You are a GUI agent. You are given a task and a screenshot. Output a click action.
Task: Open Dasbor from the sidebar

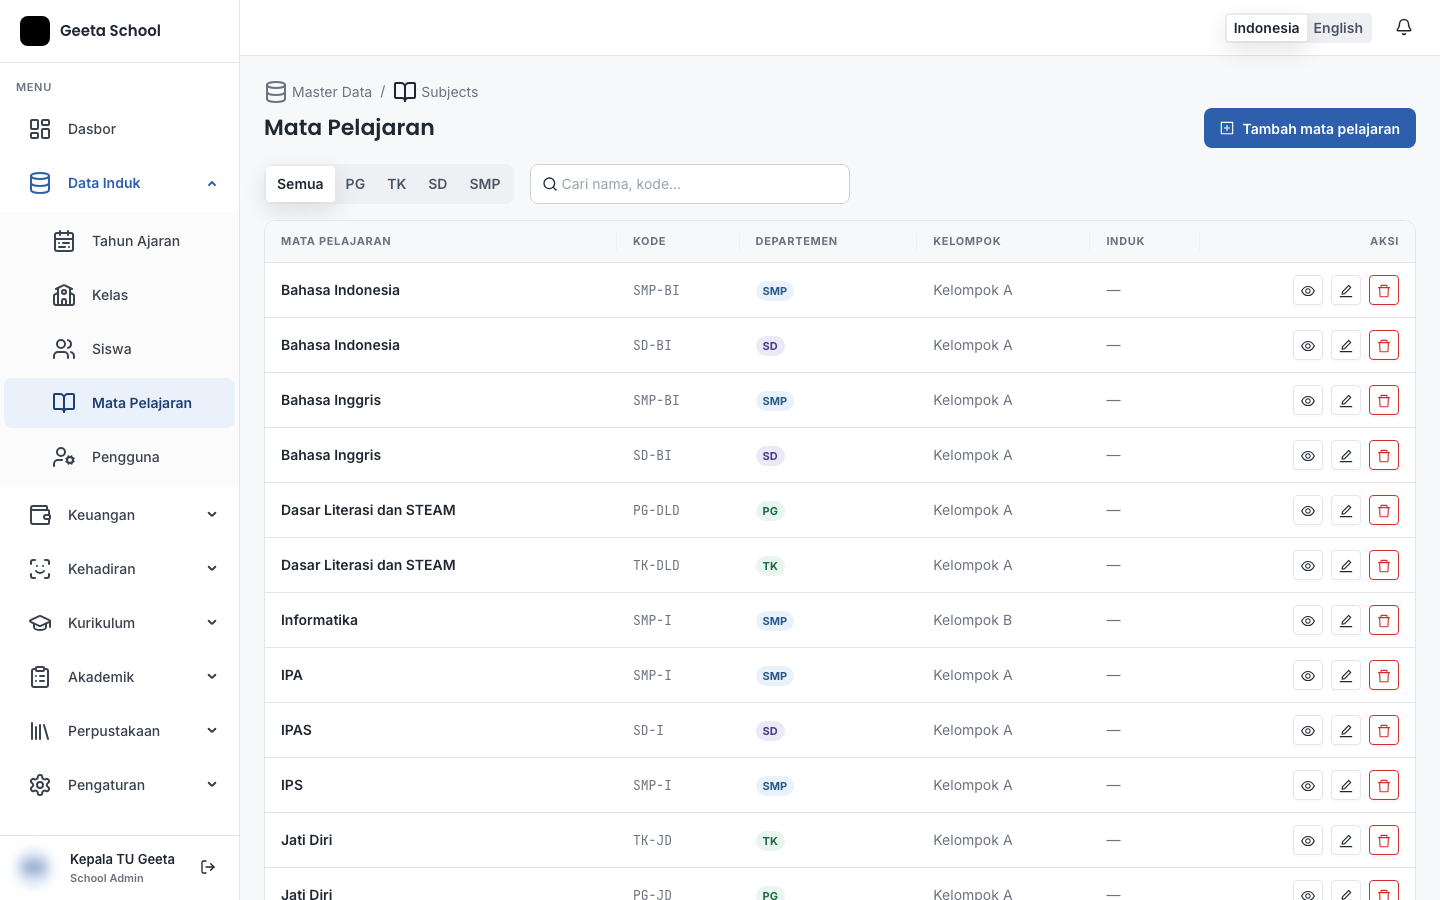(120, 129)
